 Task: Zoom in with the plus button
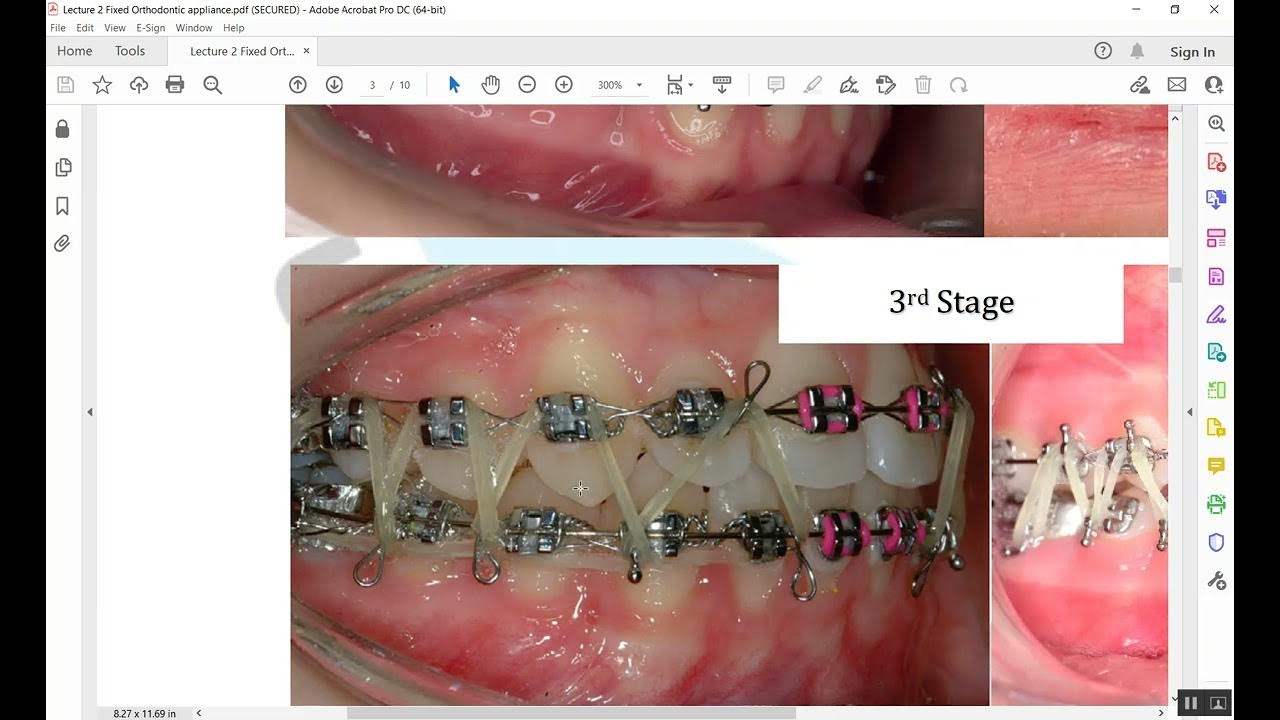(x=564, y=85)
